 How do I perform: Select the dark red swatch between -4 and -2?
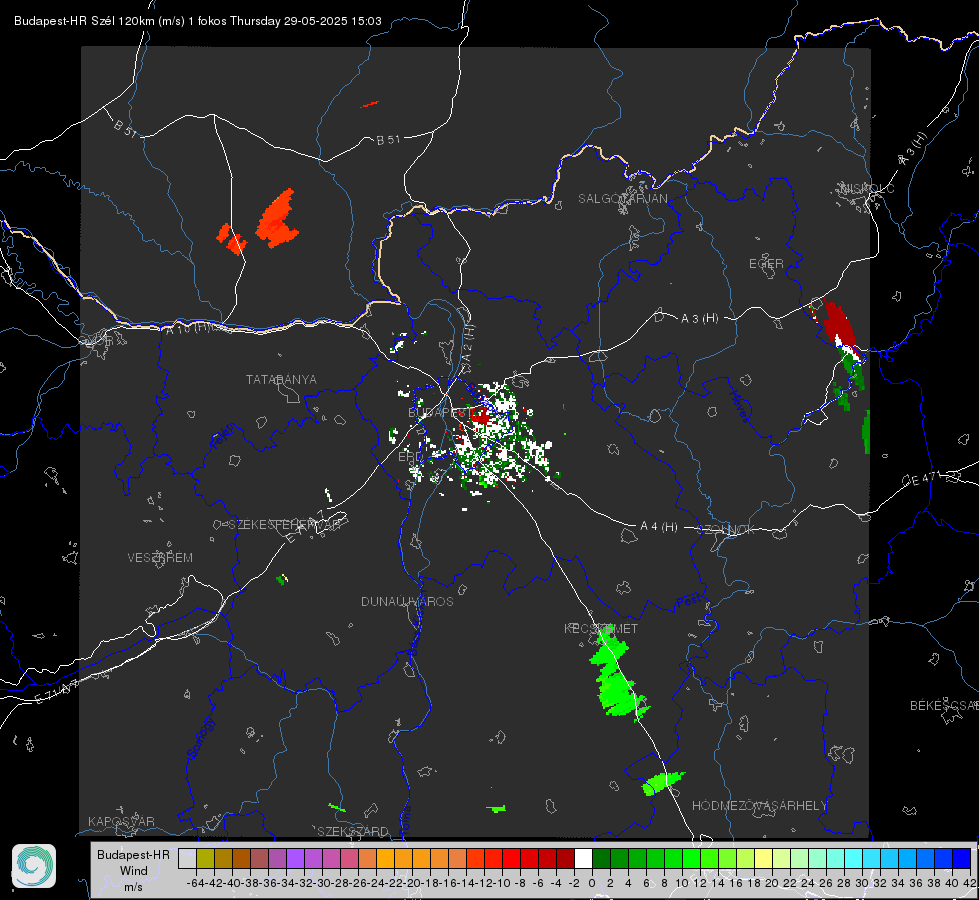click(565, 858)
